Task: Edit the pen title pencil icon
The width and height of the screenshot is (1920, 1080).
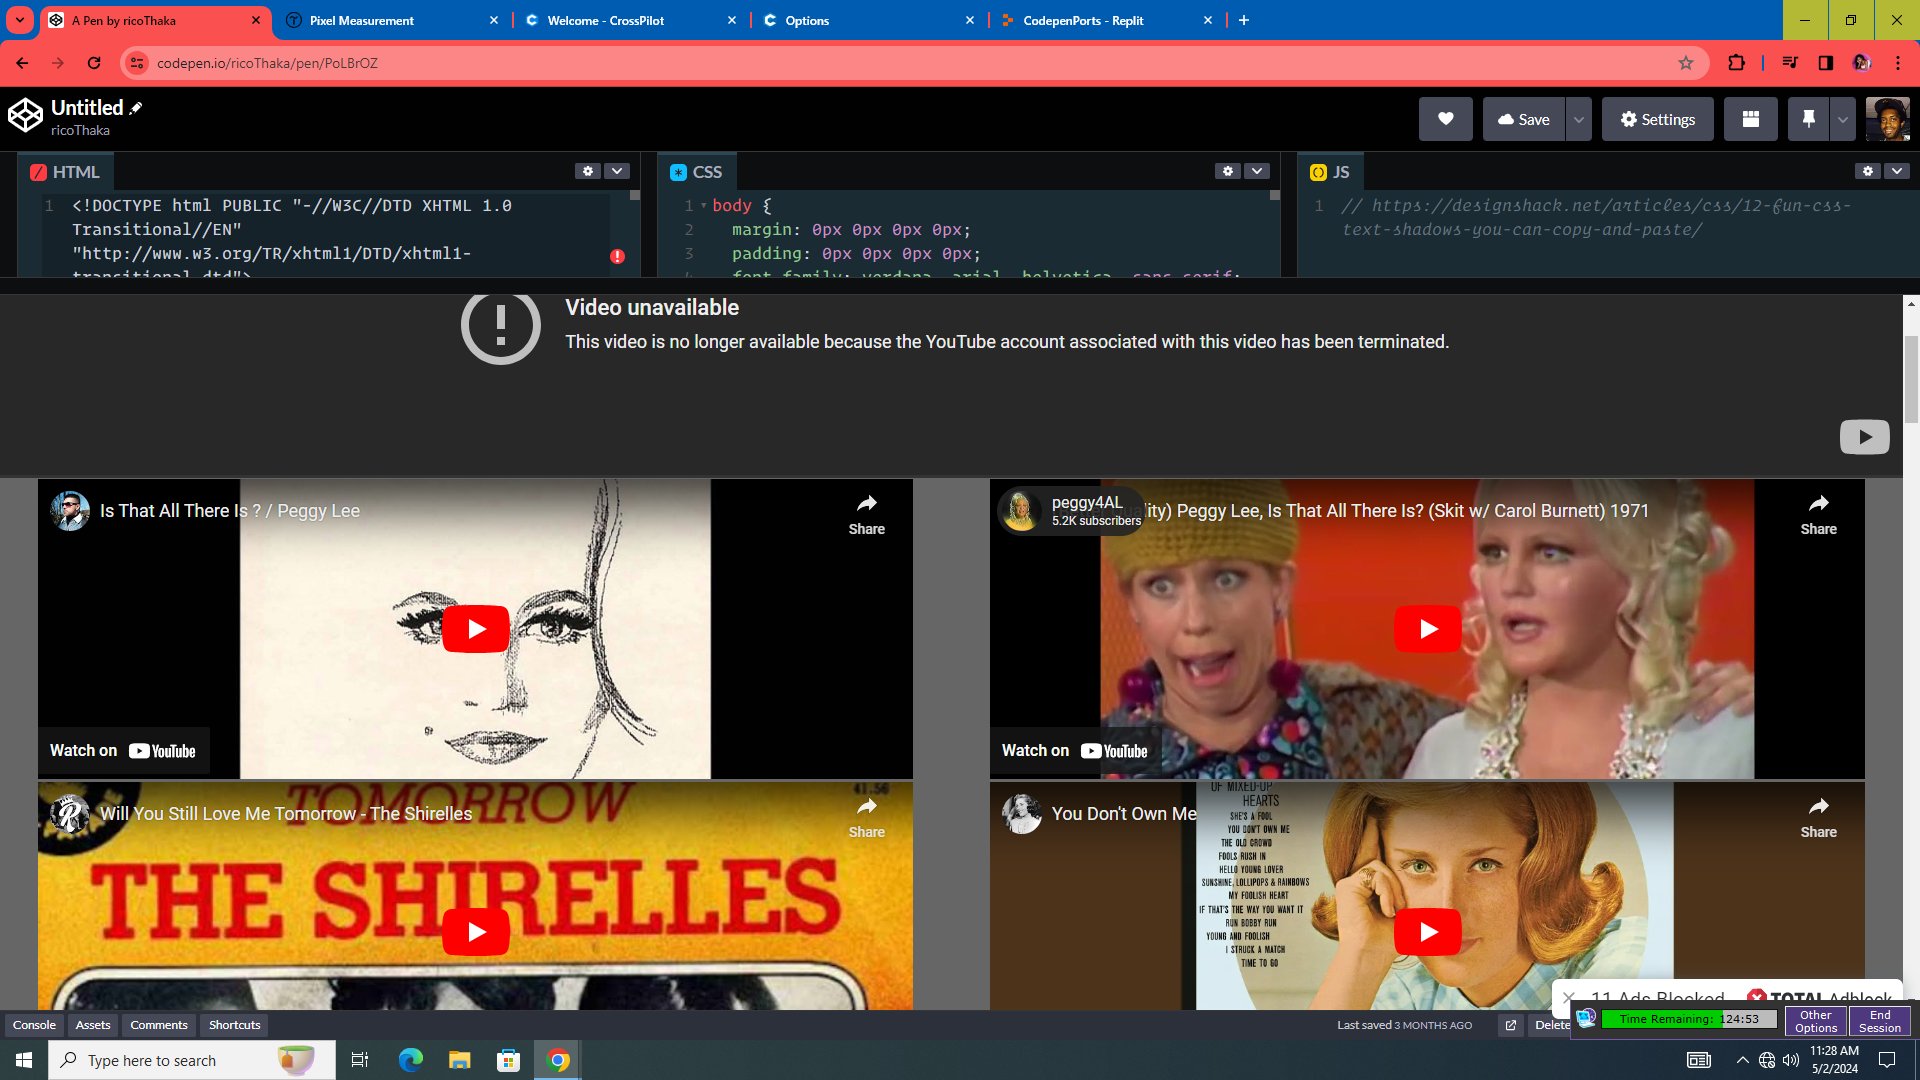Action: (136, 108)
